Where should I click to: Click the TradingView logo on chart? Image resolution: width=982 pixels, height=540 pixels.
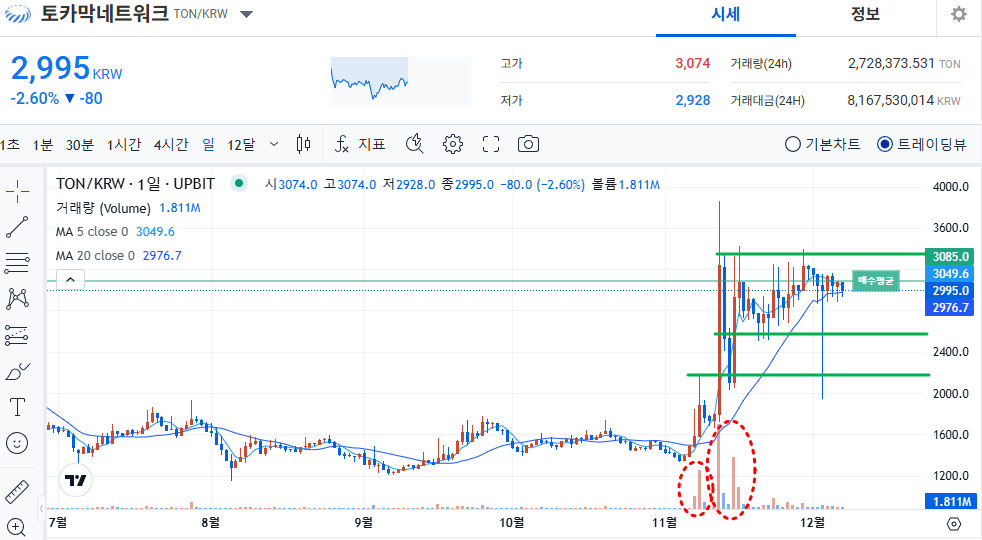coord(76,480)
